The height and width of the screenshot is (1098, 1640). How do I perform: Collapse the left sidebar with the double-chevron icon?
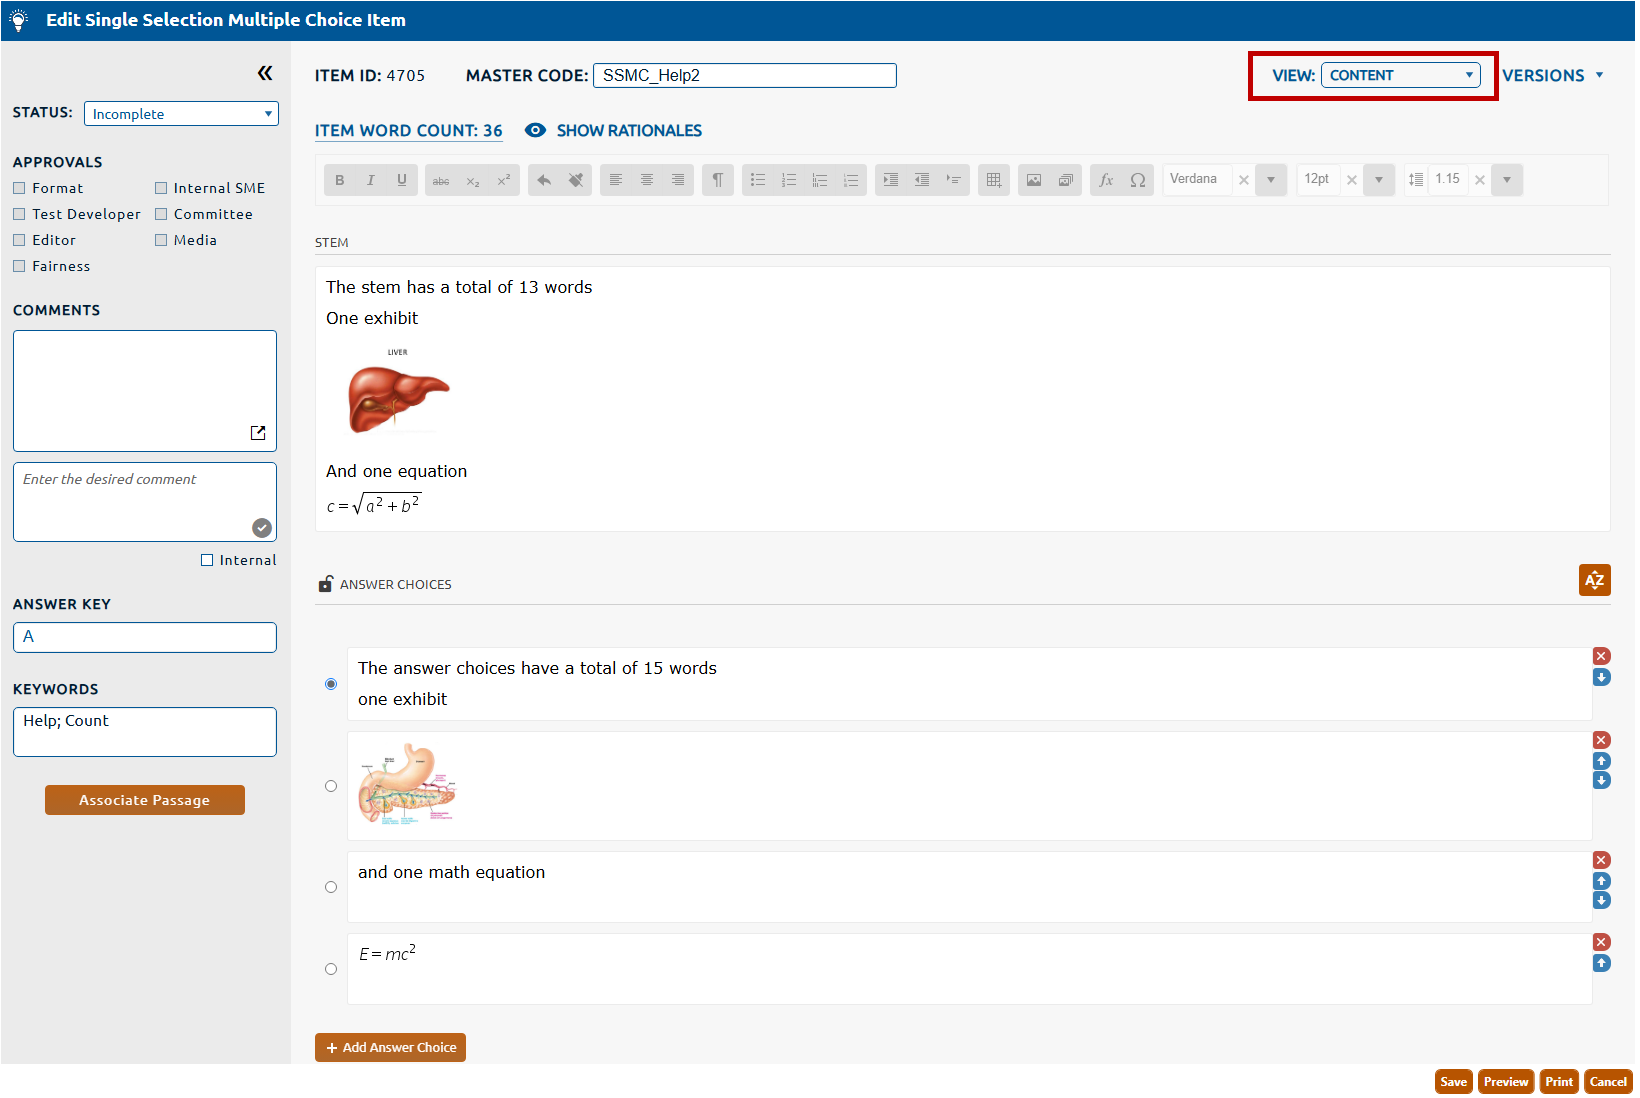(265, 73)
